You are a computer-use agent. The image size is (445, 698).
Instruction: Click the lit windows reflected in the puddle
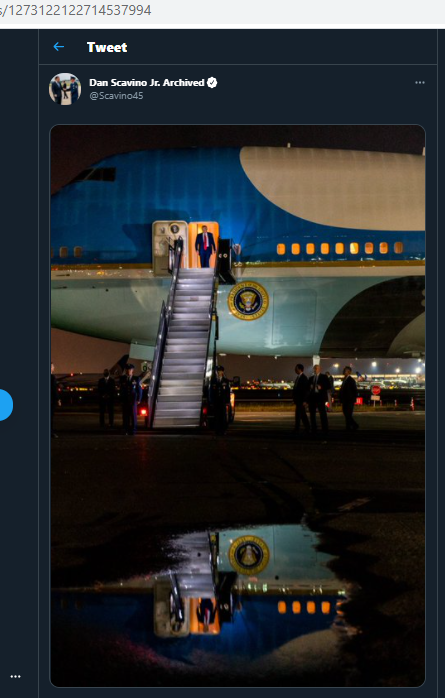point(304,607)
